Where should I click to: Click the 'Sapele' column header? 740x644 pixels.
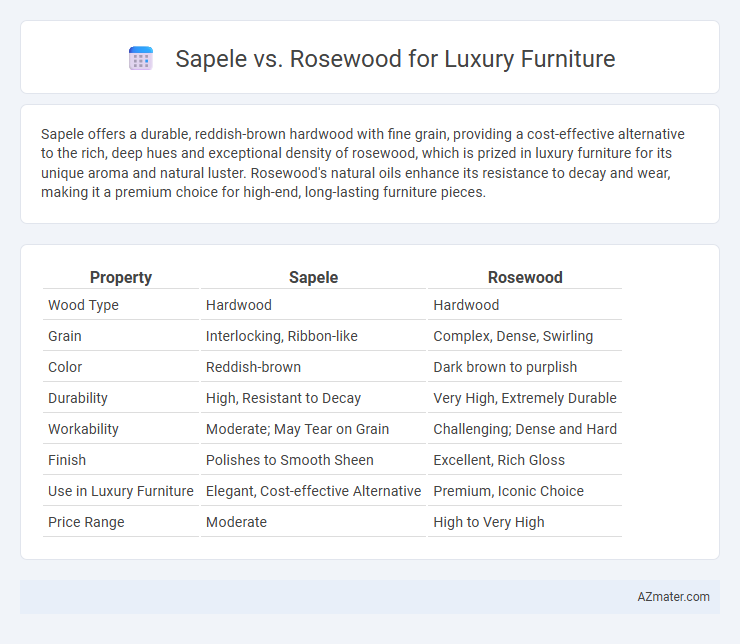[x=313, y=277]
